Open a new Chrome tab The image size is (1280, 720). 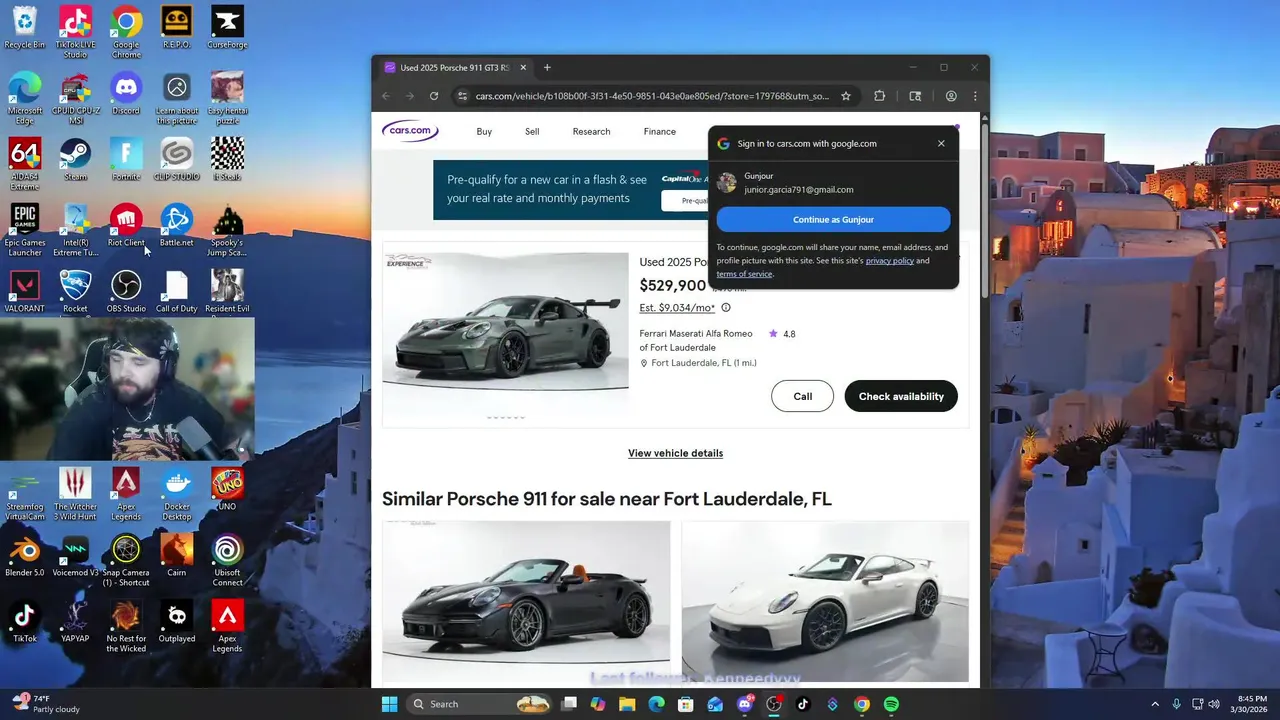click(547, 67)
